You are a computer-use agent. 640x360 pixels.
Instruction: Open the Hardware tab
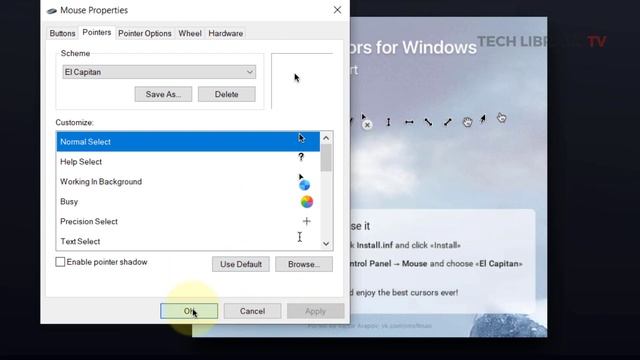226,33
